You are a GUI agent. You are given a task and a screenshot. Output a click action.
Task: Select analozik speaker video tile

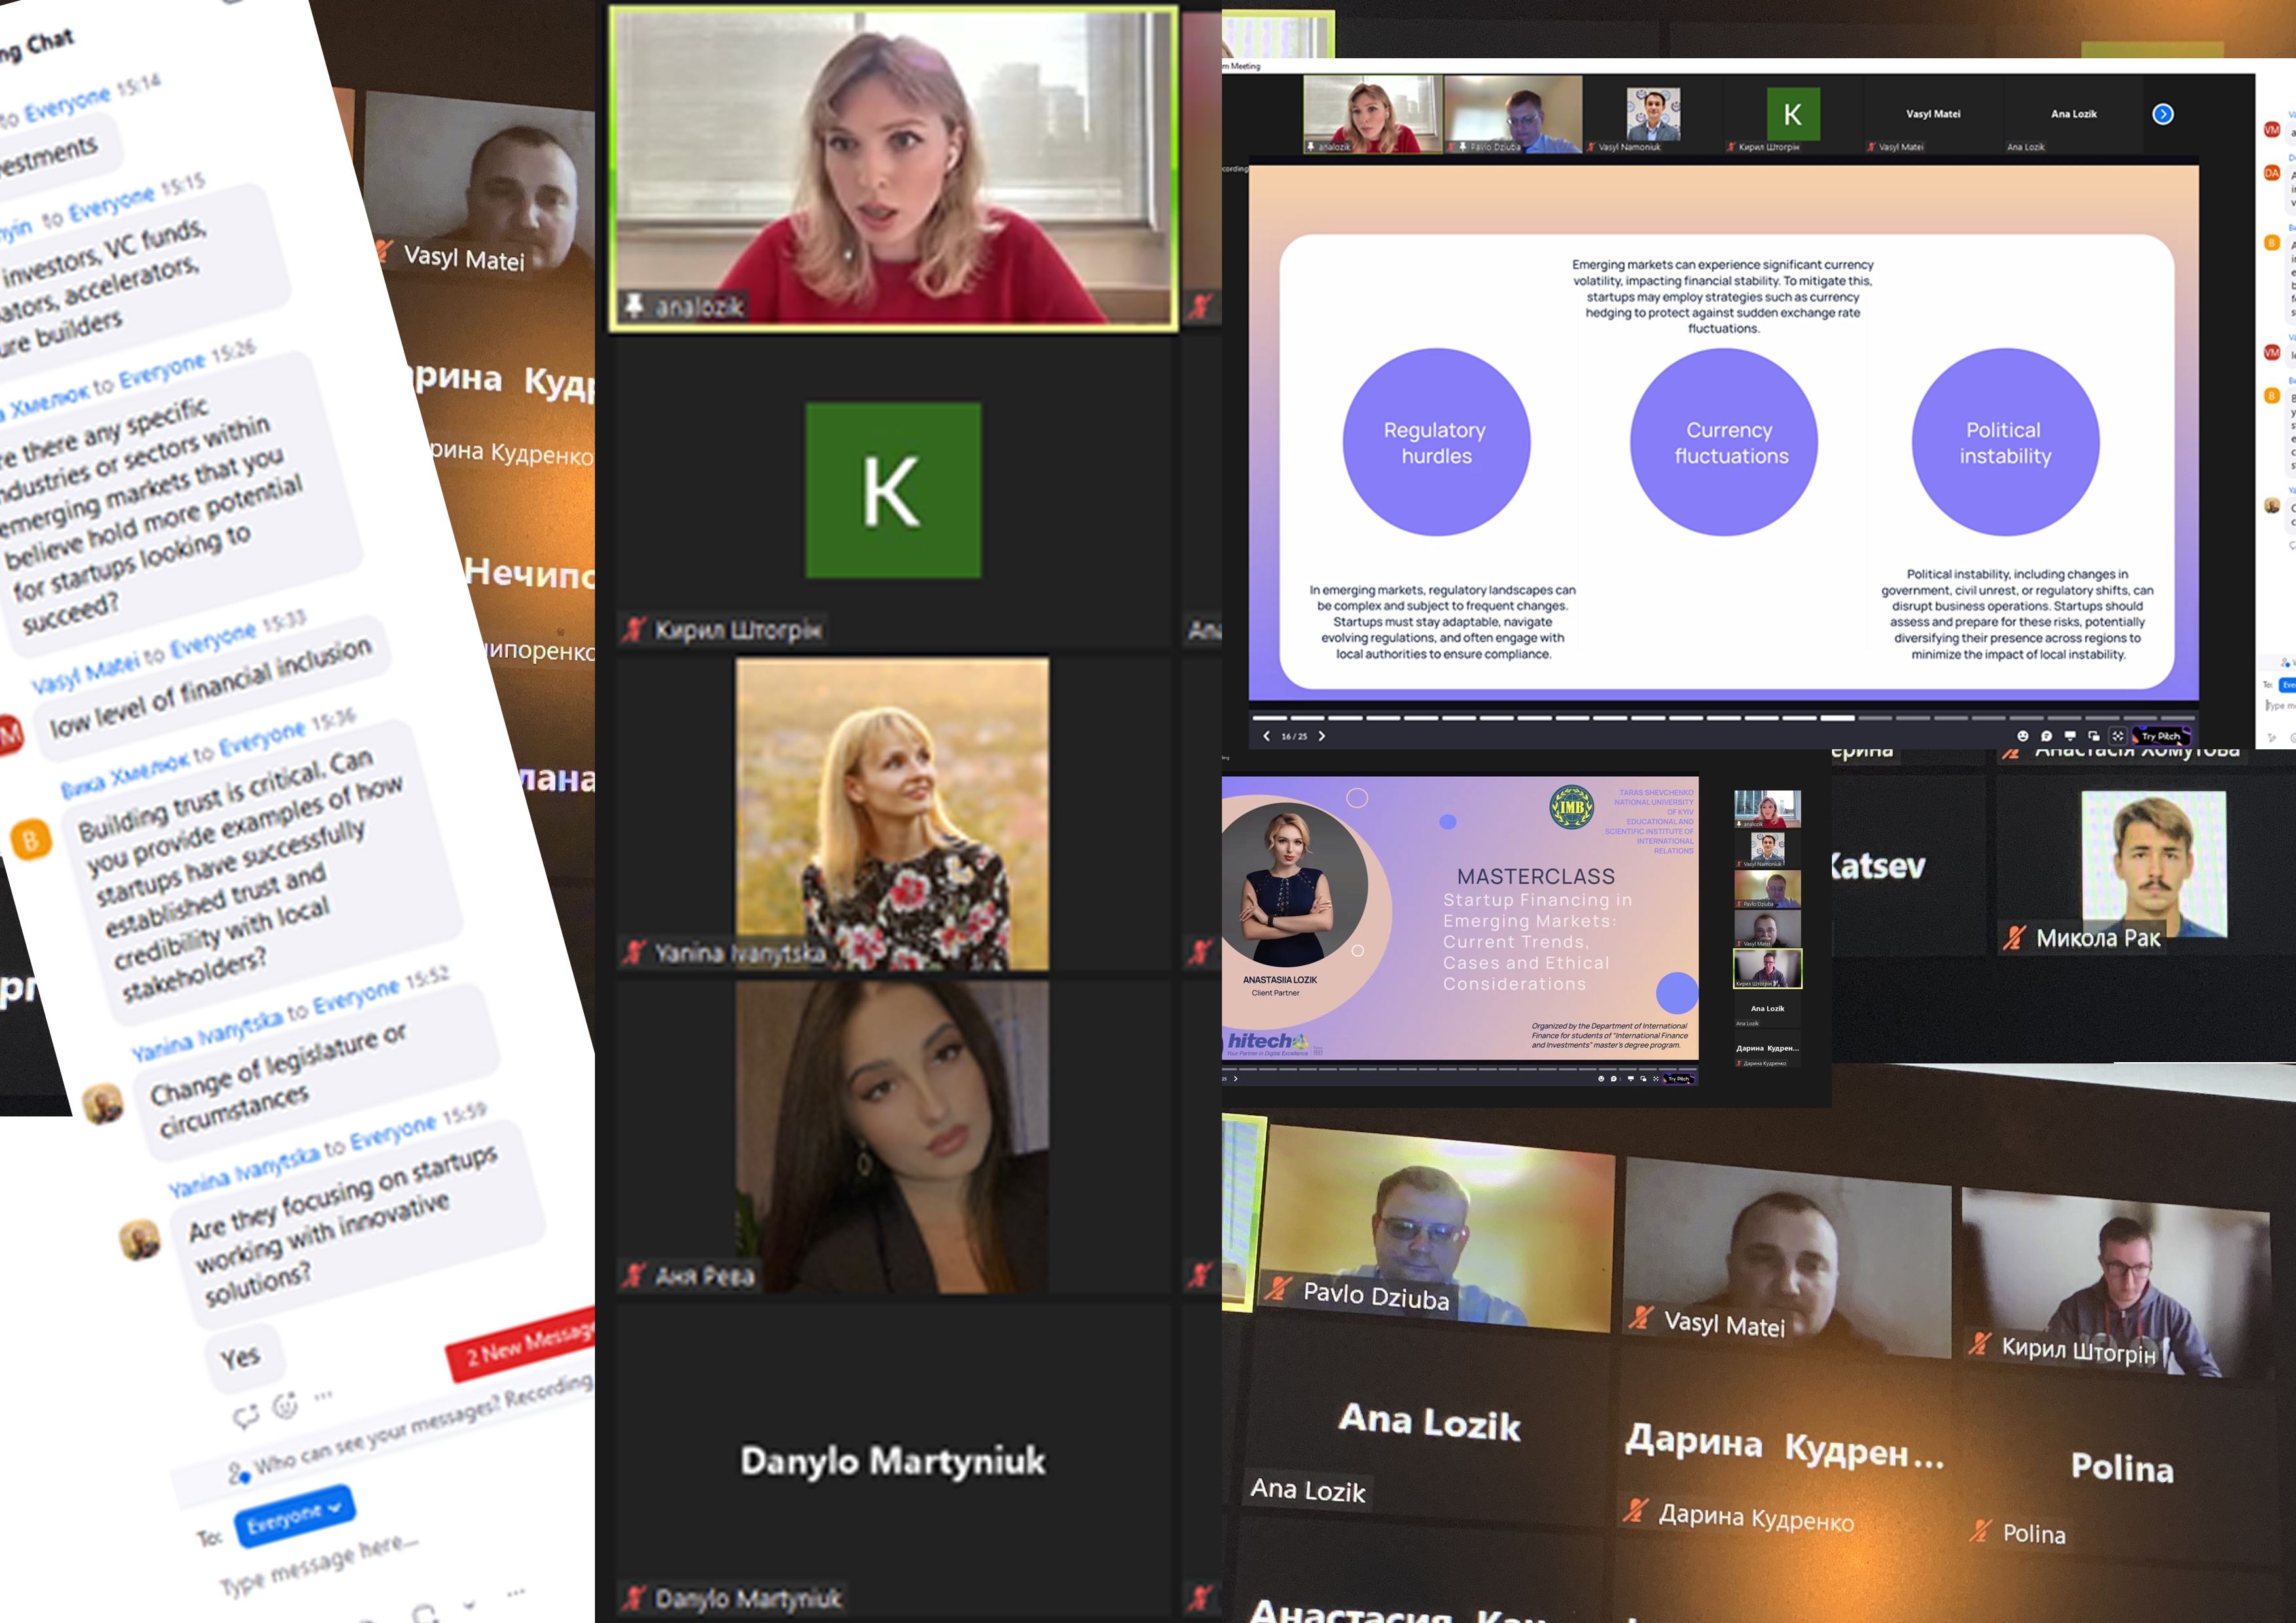click(x=893, y=168)
